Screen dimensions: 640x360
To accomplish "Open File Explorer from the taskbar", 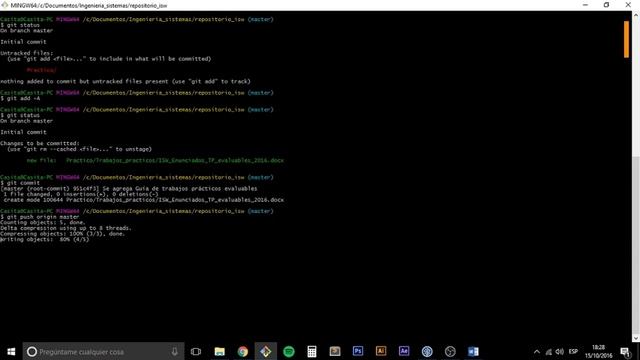I will point(220,351).
